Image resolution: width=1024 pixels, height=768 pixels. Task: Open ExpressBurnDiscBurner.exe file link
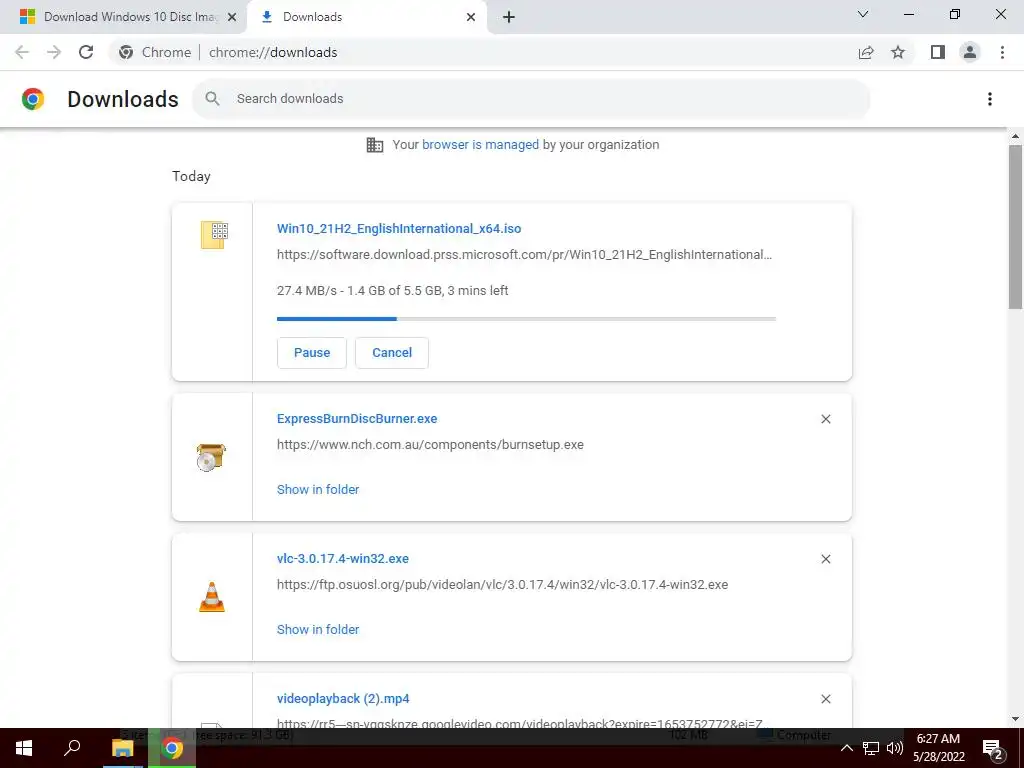357,419
